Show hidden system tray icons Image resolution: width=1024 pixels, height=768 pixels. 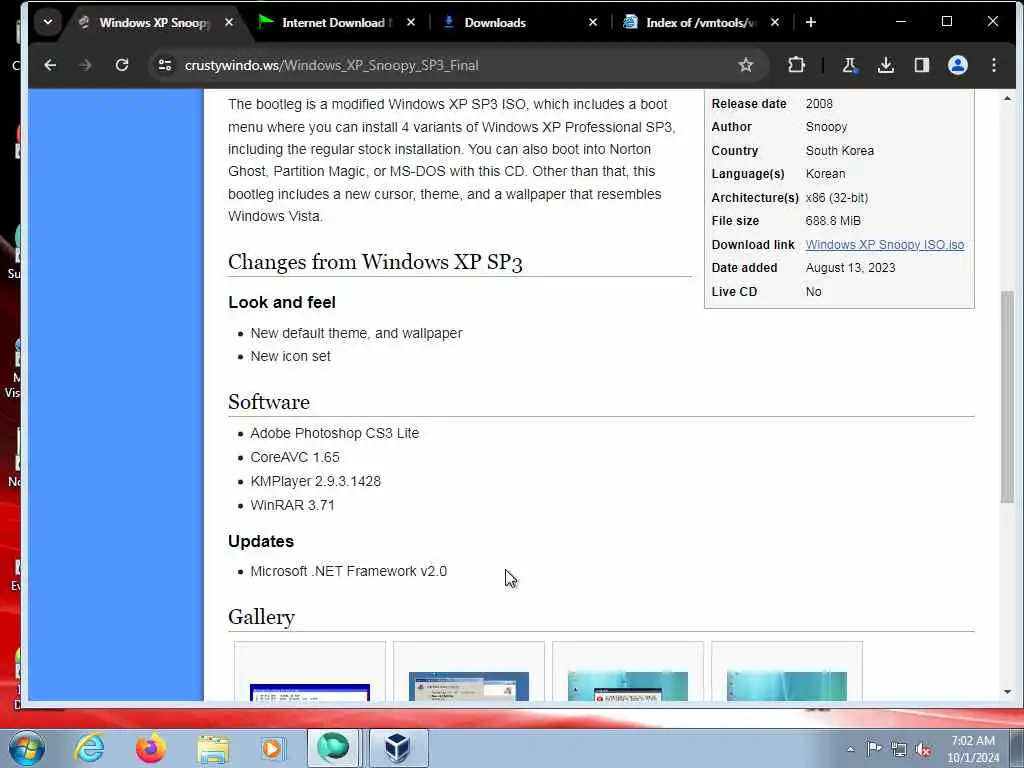coord(850,749)
